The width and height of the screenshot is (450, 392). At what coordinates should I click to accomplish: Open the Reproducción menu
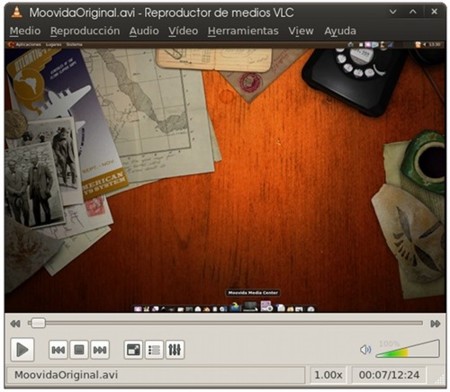[85, 31]
